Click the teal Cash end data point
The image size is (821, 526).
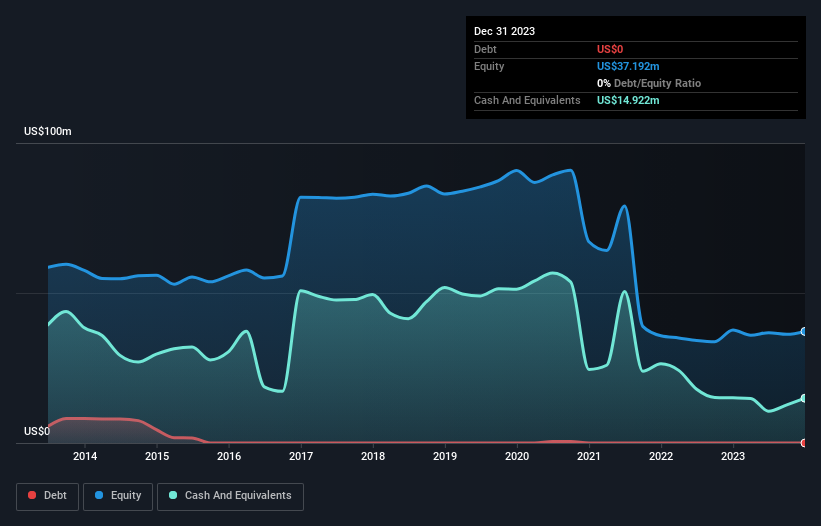804,398
